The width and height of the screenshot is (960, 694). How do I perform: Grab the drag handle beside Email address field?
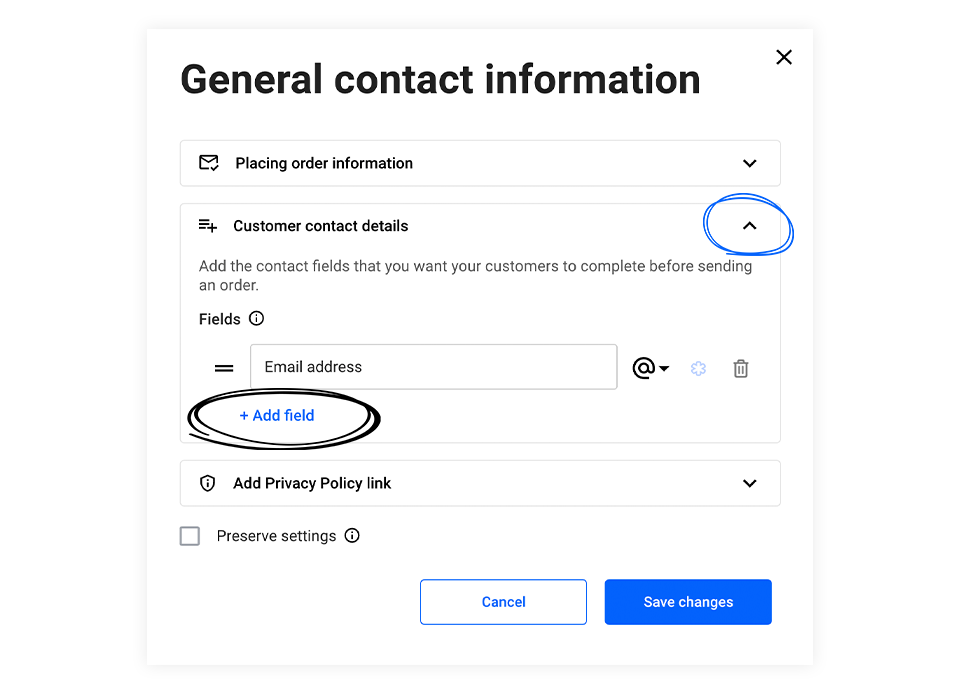pyautogui.click(x=224, y=367)
